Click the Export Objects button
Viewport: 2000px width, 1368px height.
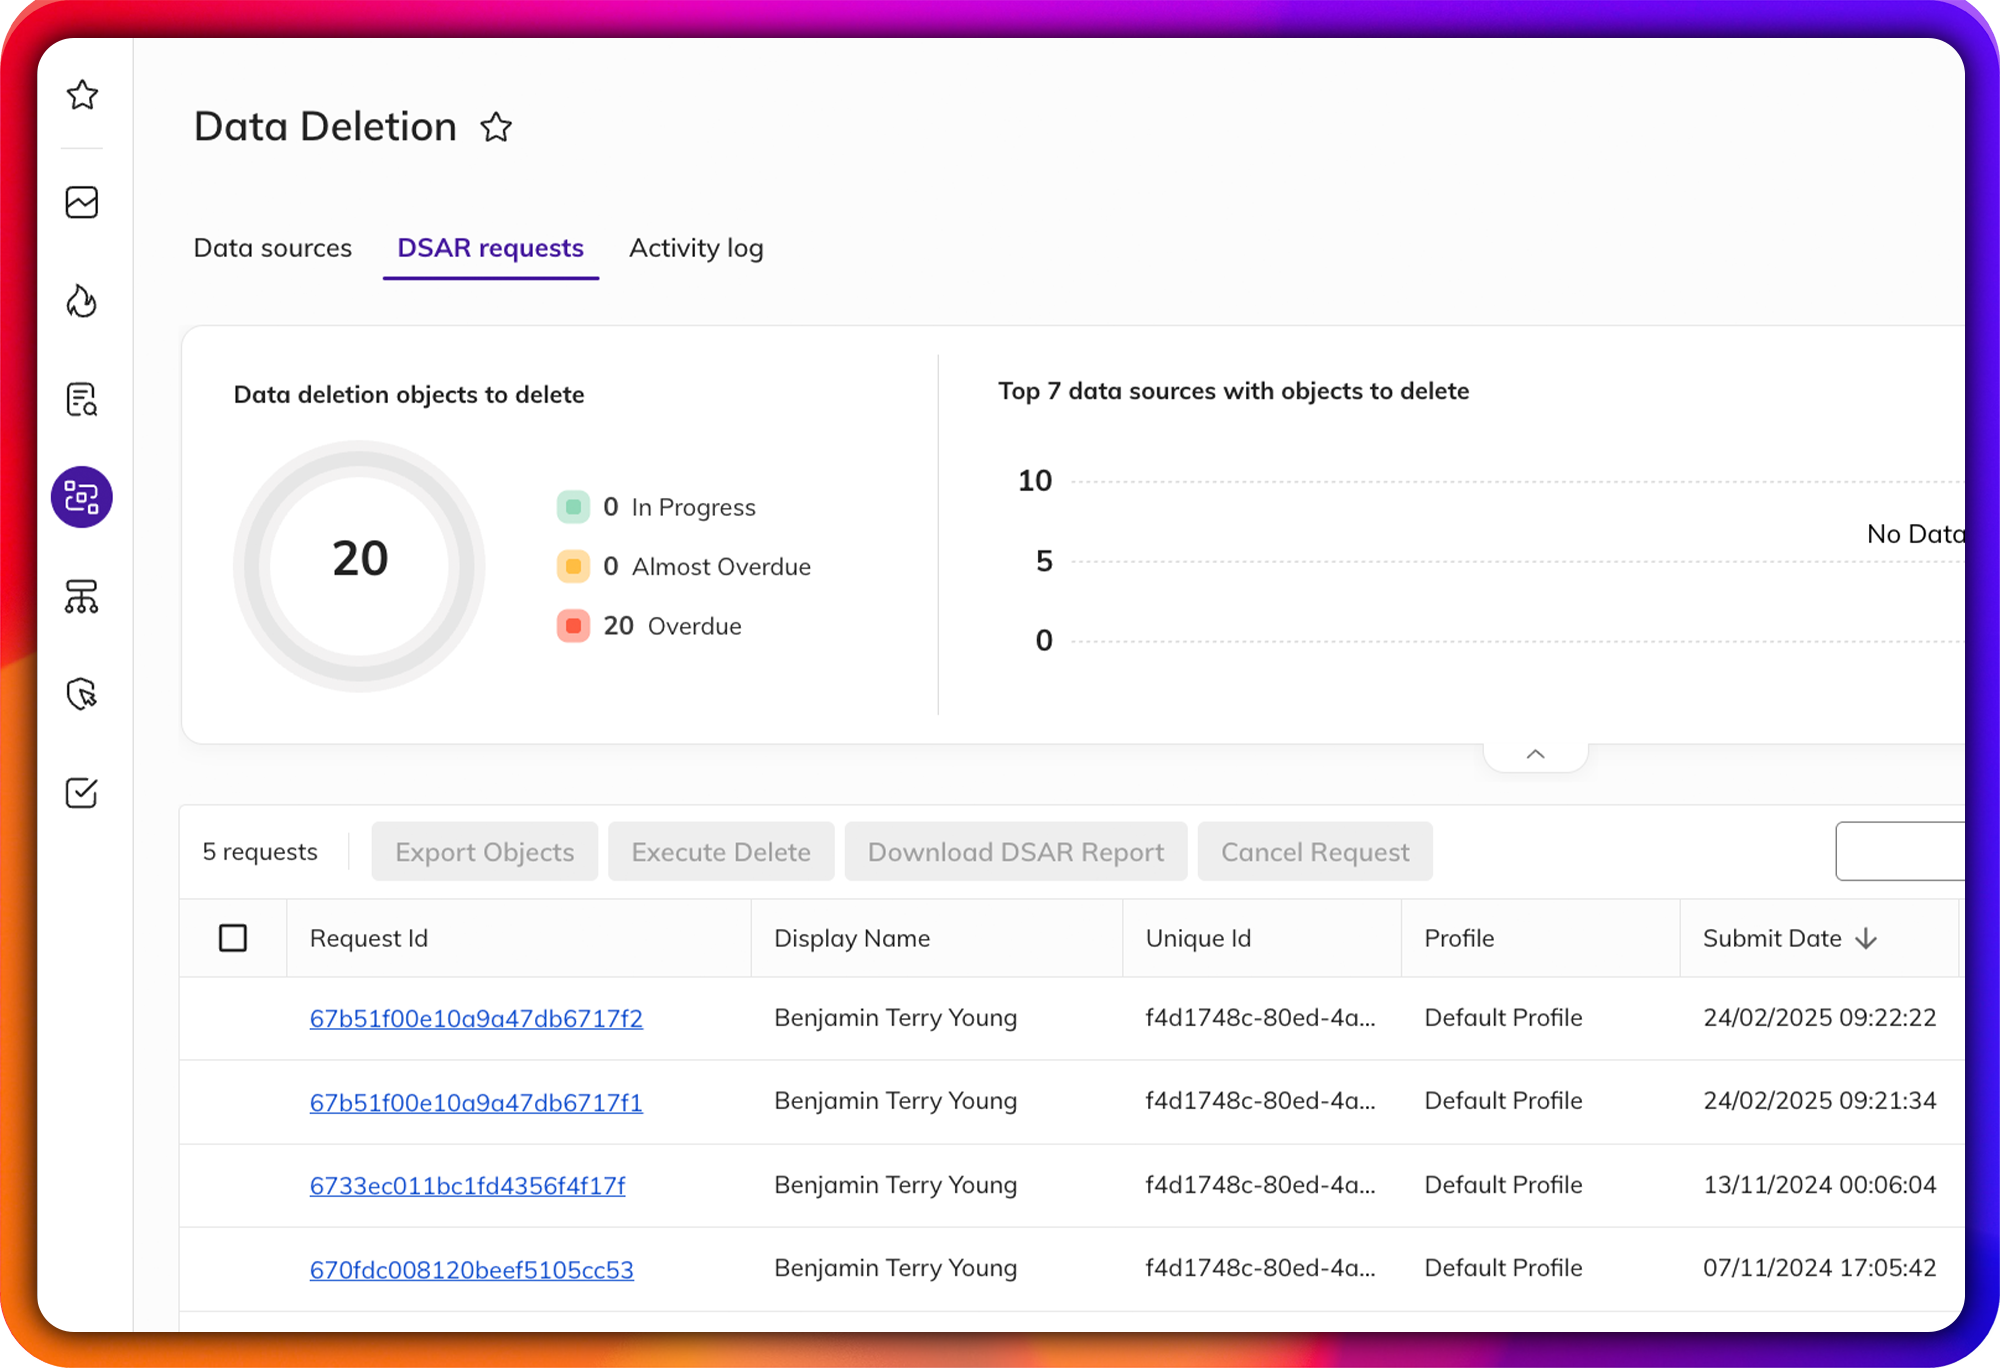coord(485,852)
